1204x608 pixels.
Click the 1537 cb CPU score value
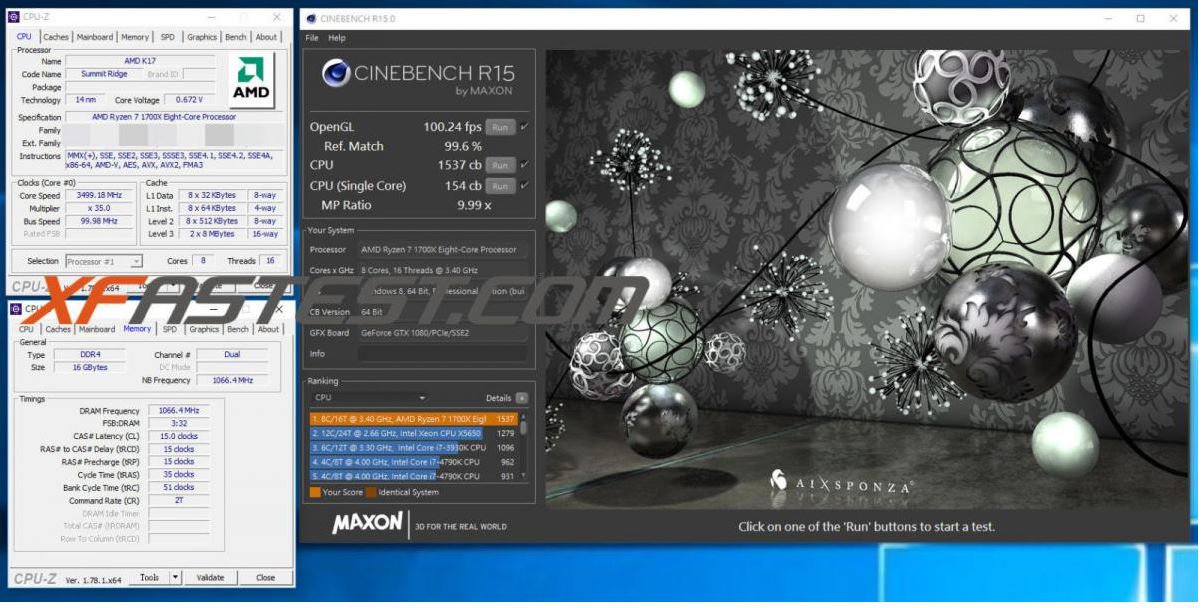point(459,165)
